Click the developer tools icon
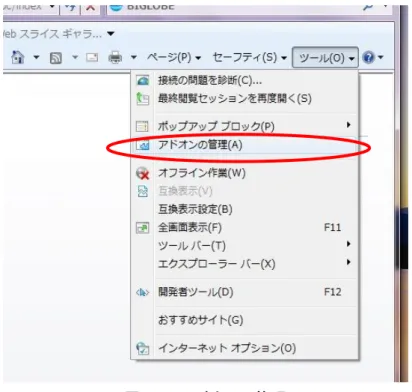 [142, 293]
